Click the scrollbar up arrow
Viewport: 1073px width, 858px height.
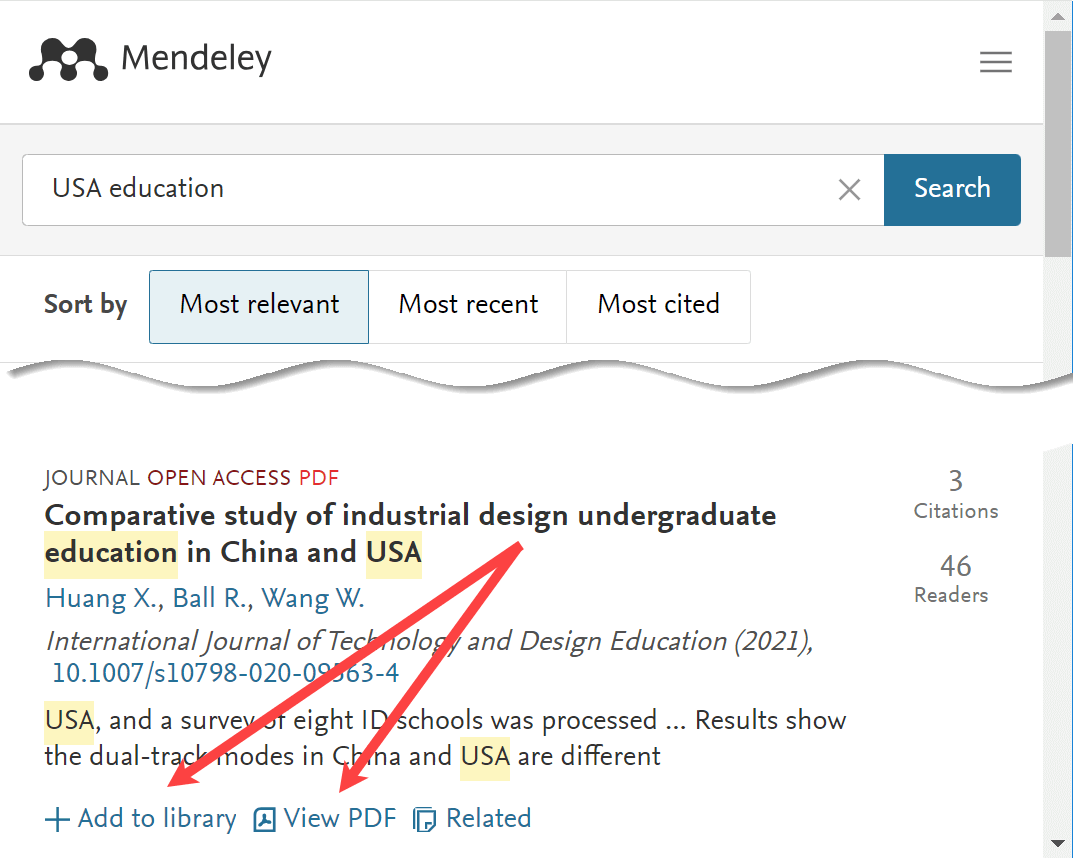click(x=1057, y=15)
